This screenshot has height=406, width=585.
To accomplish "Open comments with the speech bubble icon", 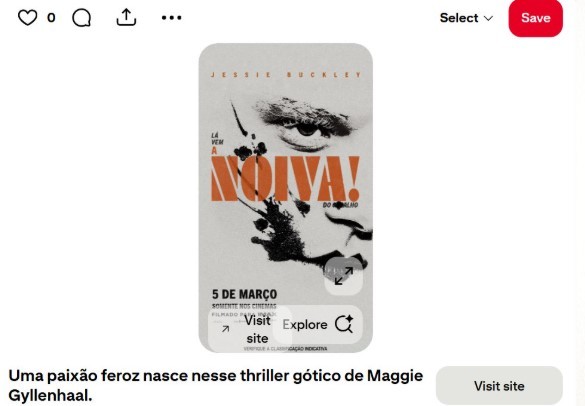I will pos(81,18).
